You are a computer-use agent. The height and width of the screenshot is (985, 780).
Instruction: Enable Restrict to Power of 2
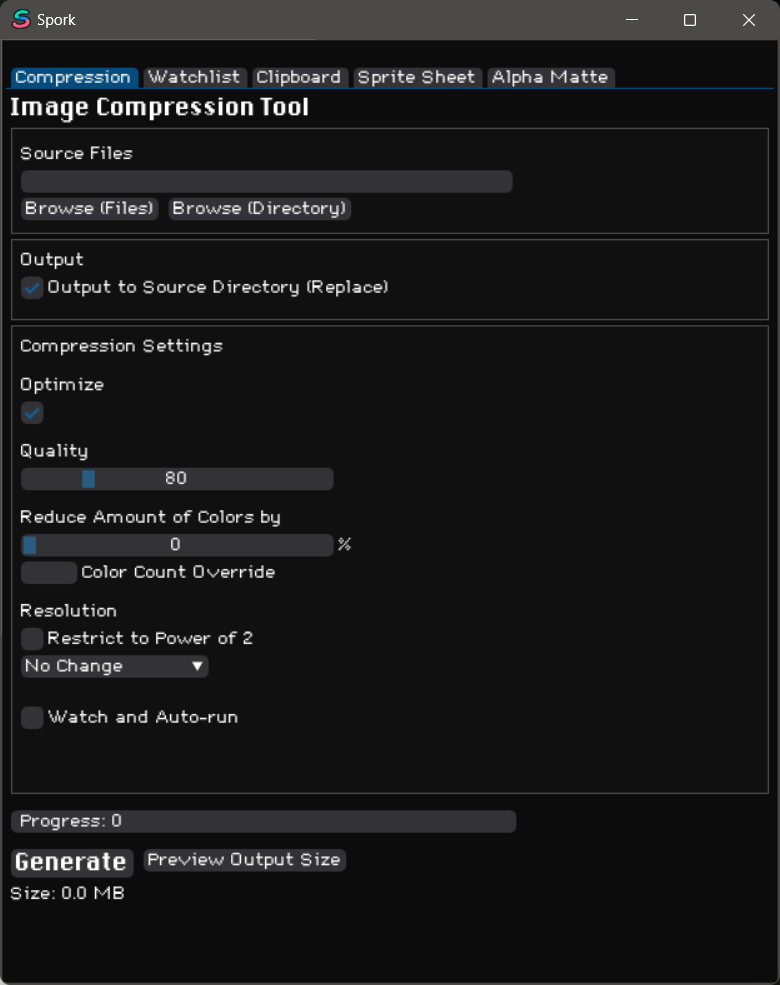tap(33, 638)
